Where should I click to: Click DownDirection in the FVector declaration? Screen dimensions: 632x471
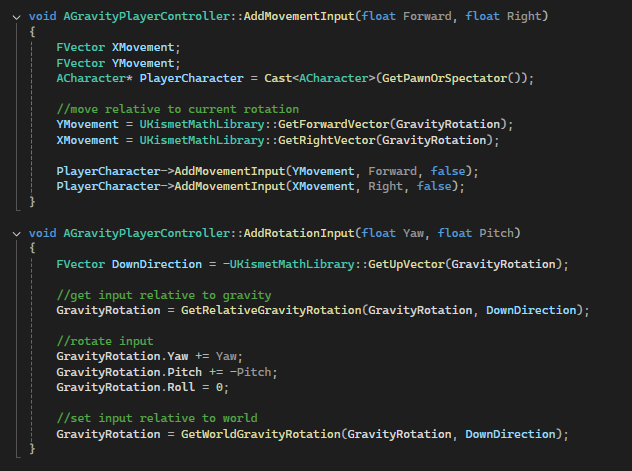click(156, 264)
